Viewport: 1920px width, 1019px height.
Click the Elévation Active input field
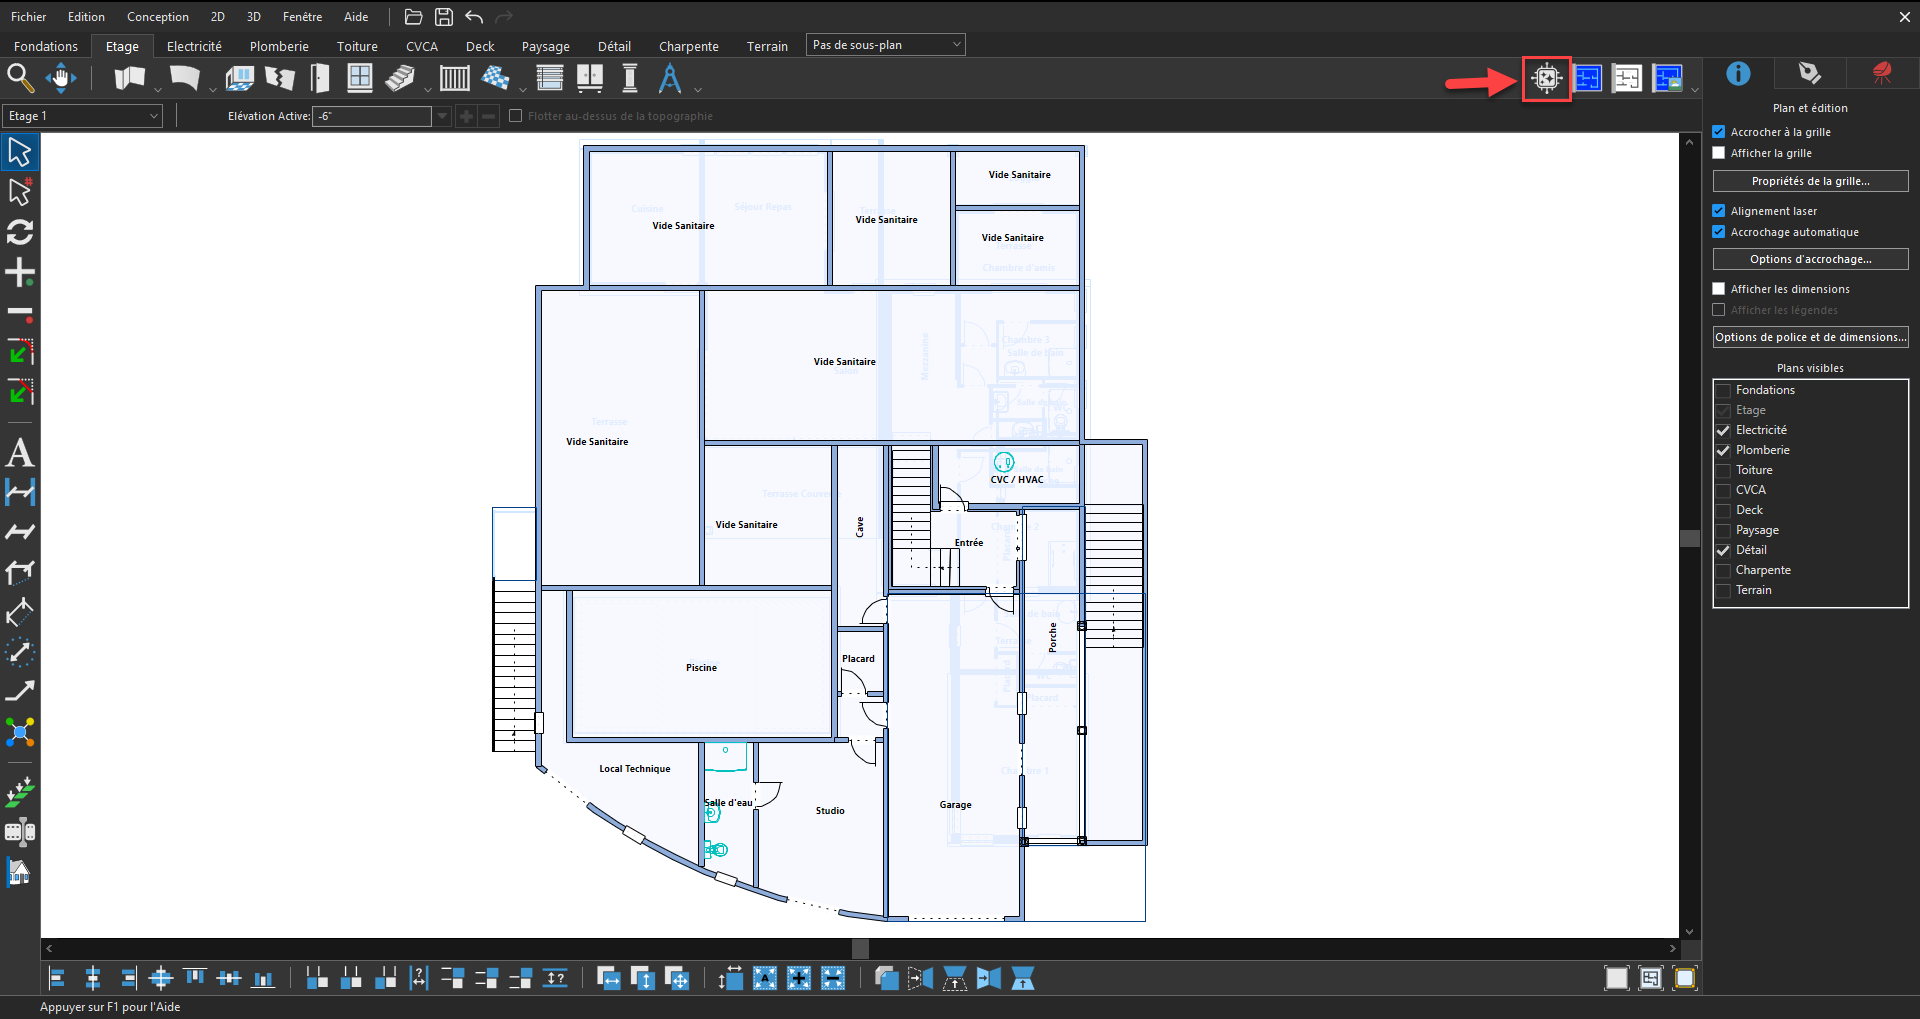tap(372, 116)
